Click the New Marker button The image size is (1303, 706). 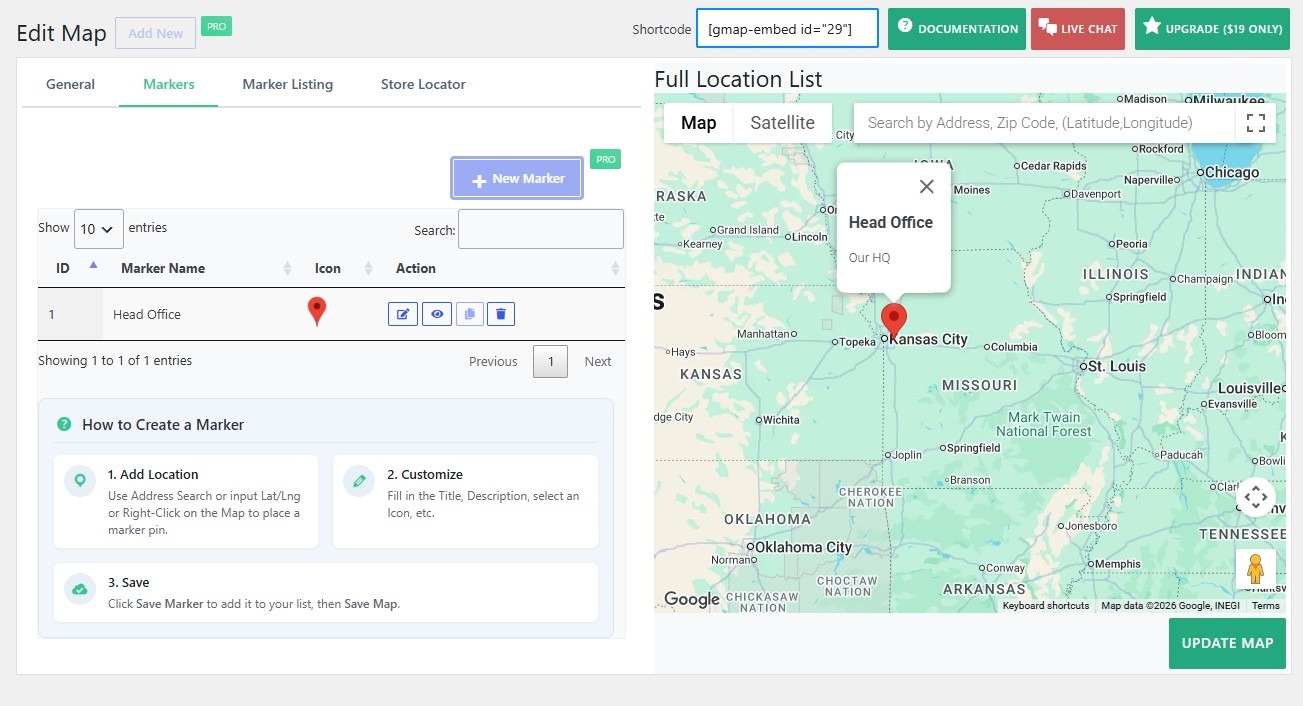[x=517, y=179]
